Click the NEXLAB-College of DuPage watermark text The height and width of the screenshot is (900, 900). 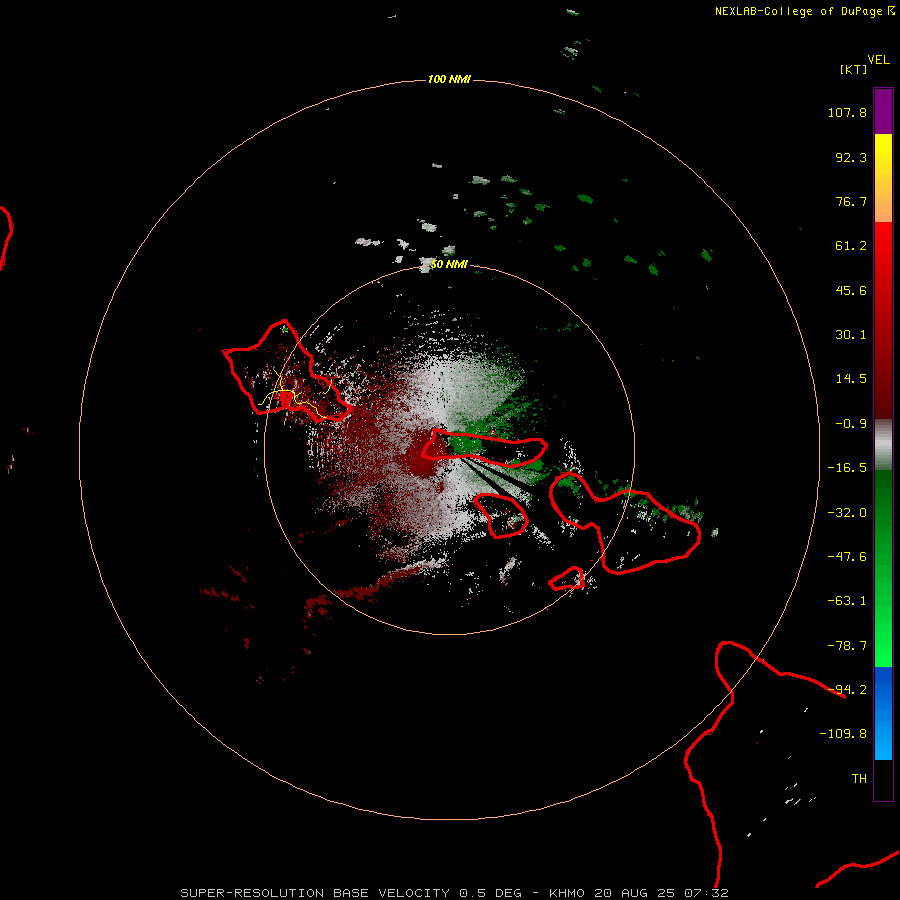point(804,11)
